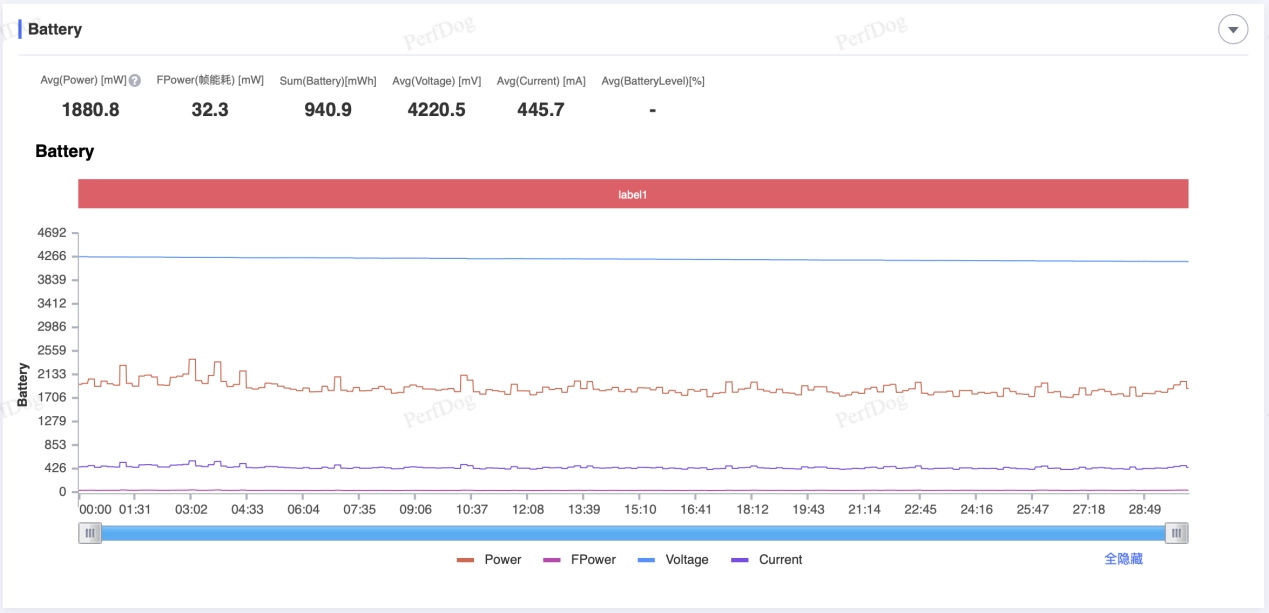Viewport: 1269px width, 613px height.
Task: Click the Avg(Voltage) value 4220.5
Action: click(x=436, y=110)
